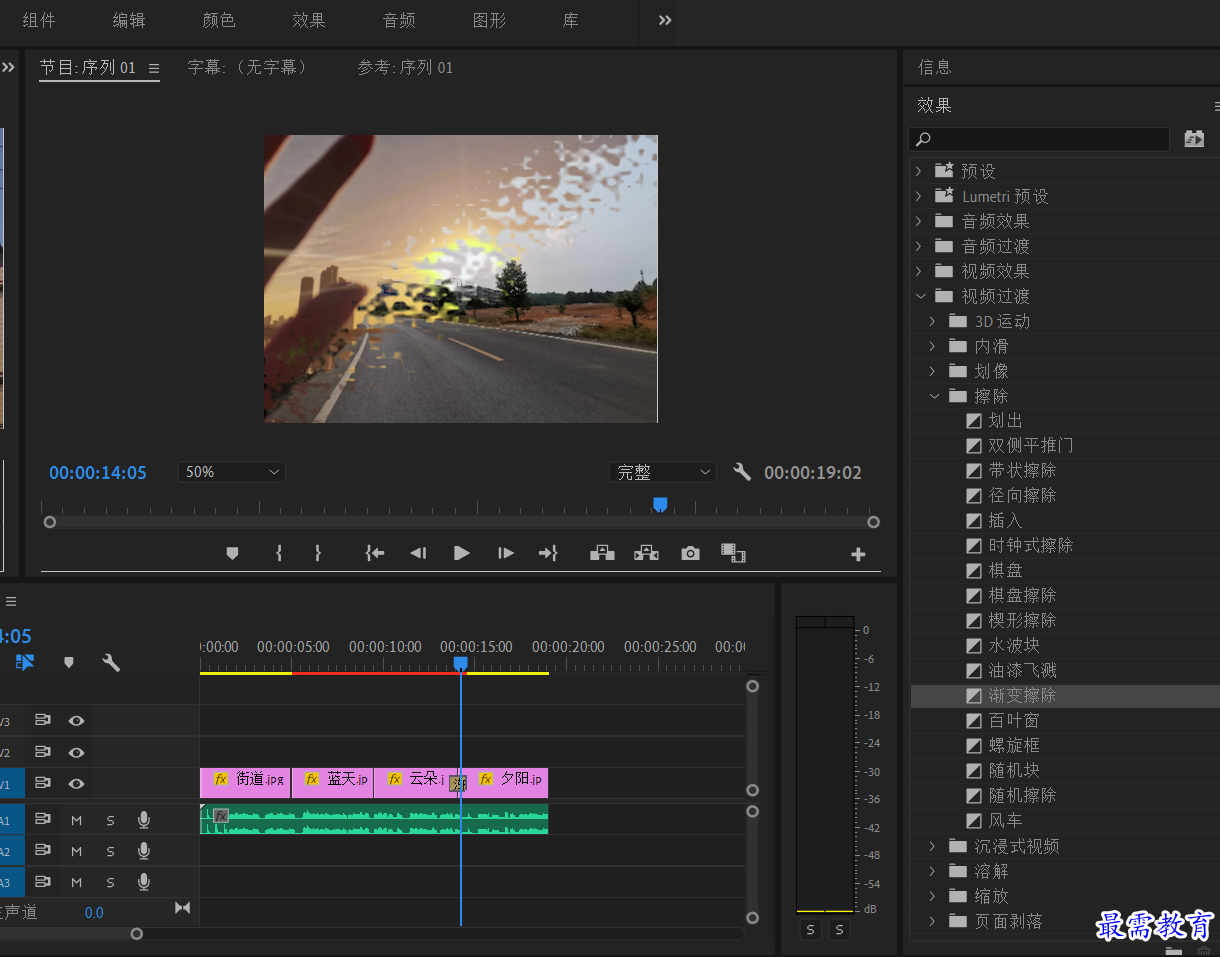The image size is (1220, 957).
Task: Toggle linked selection in the timeline
Action: click(x=25, y=662)
